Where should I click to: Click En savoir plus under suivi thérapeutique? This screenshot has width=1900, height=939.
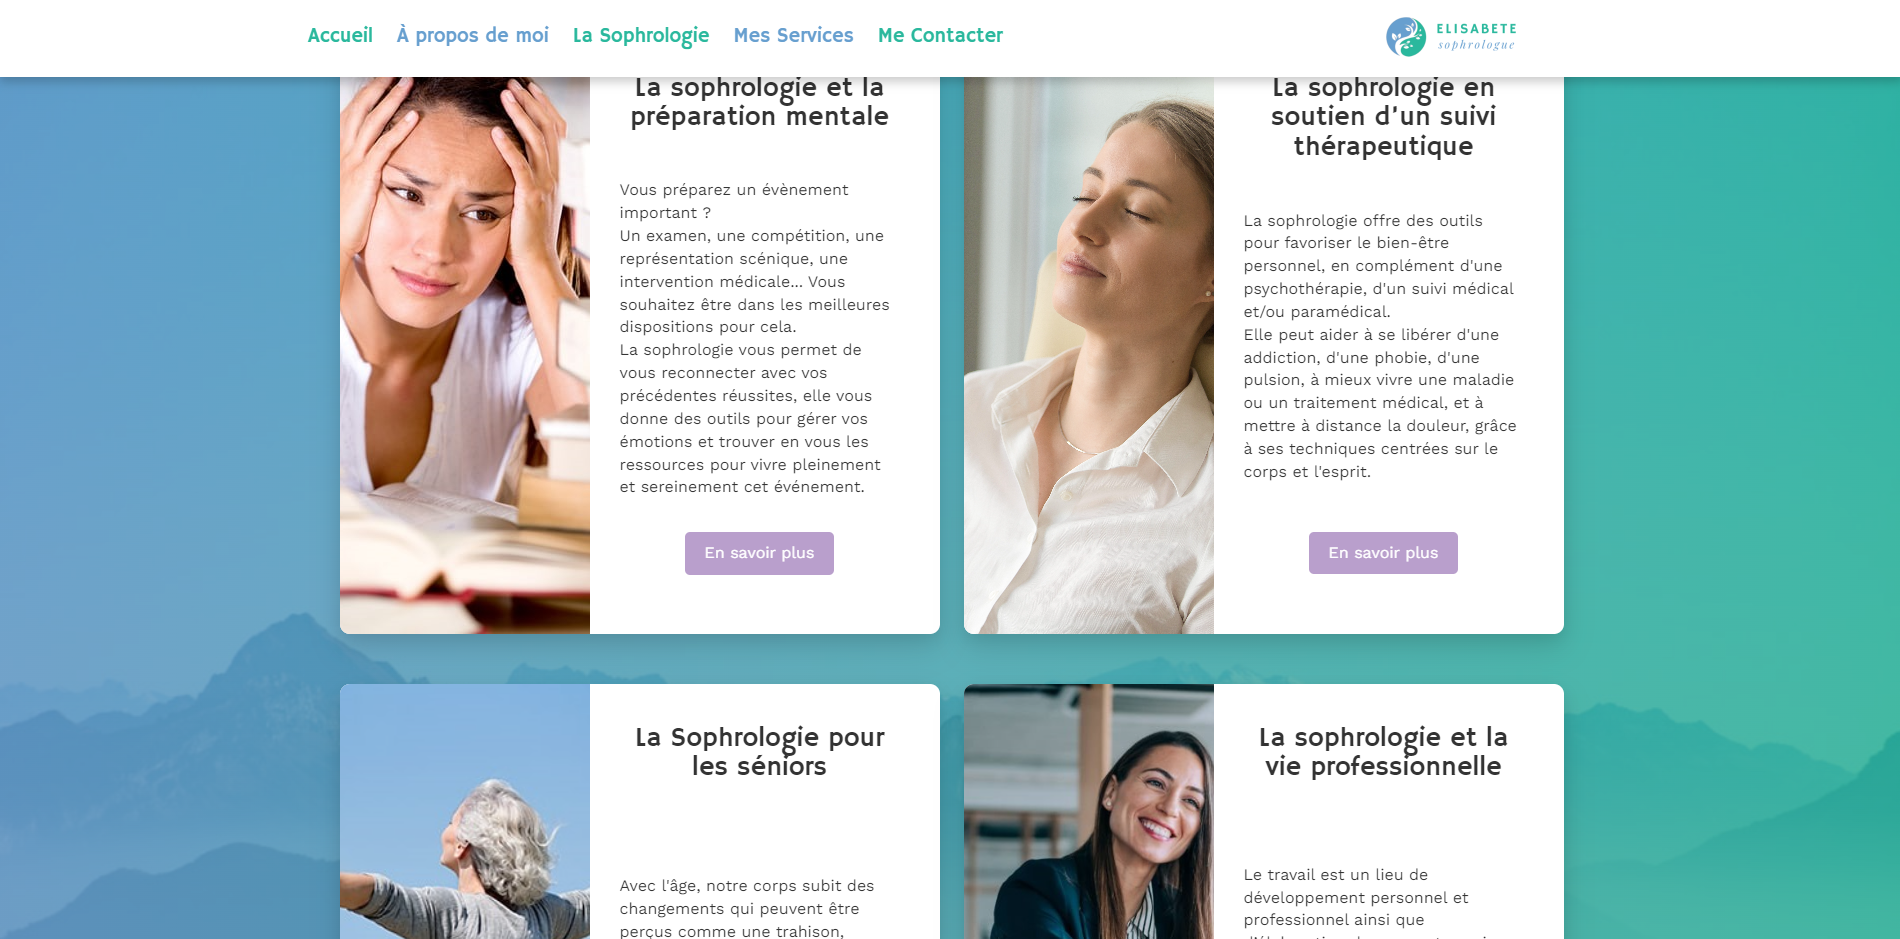click(1383, 553)
